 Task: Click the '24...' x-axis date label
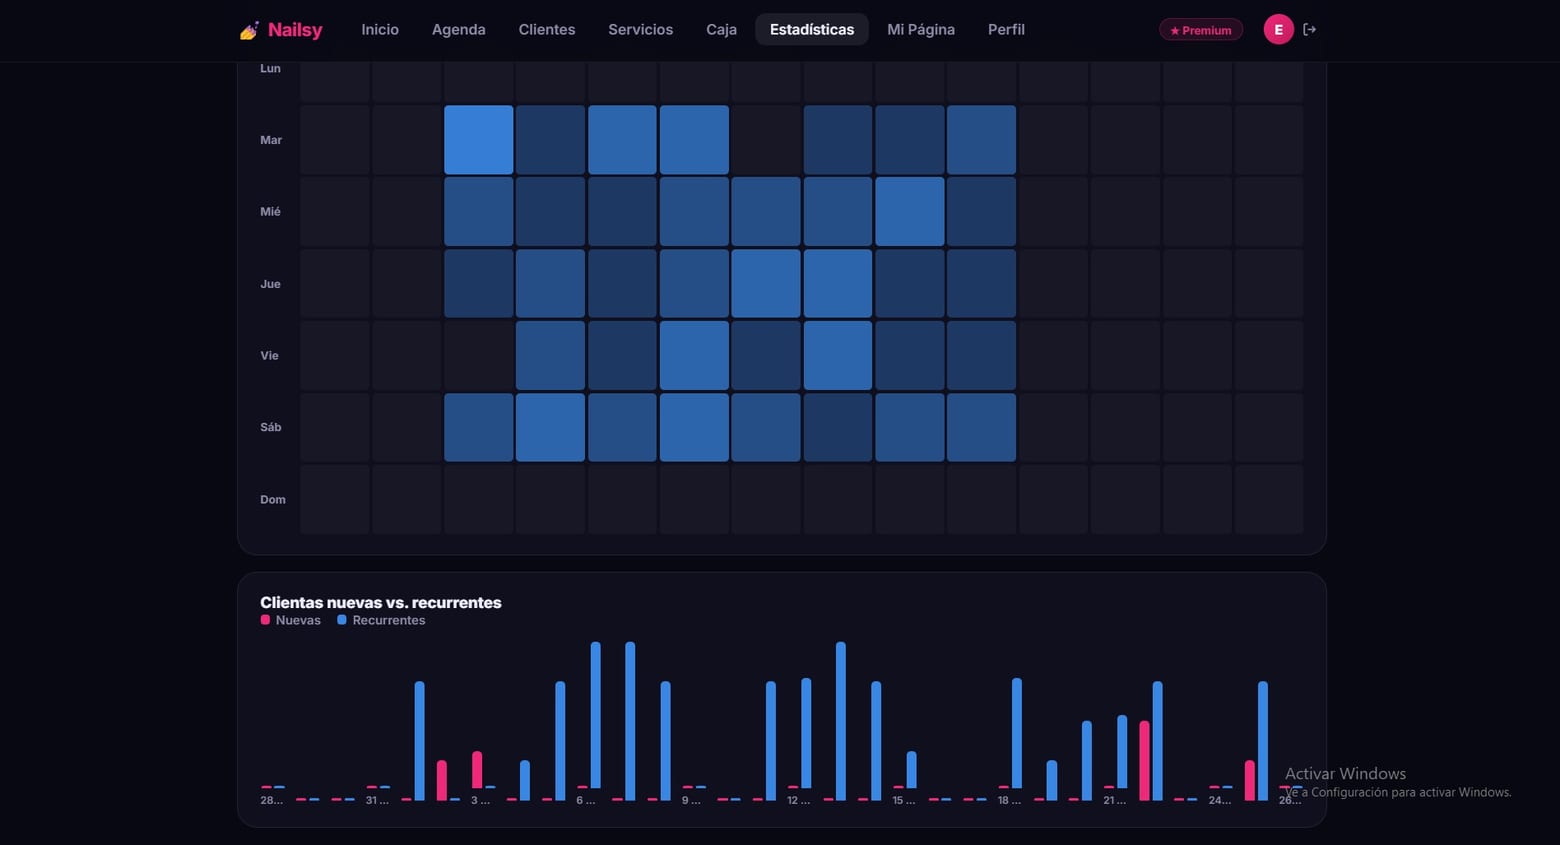click(1220, 800)
